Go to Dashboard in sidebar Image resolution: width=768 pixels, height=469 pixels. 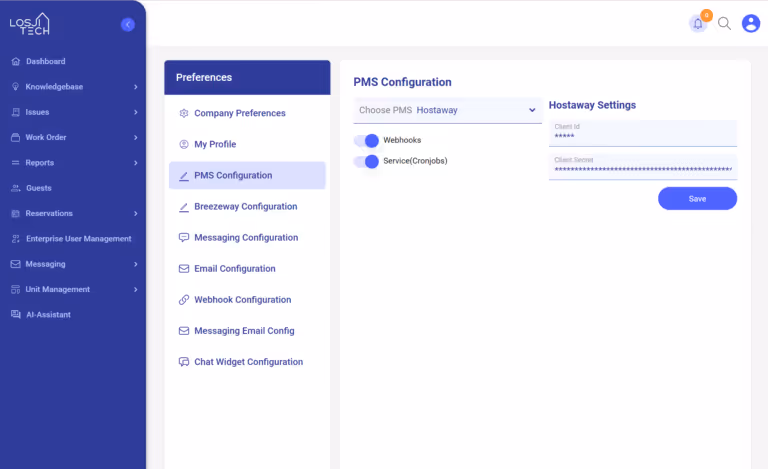pyautogui.click(x=46, y=61)
